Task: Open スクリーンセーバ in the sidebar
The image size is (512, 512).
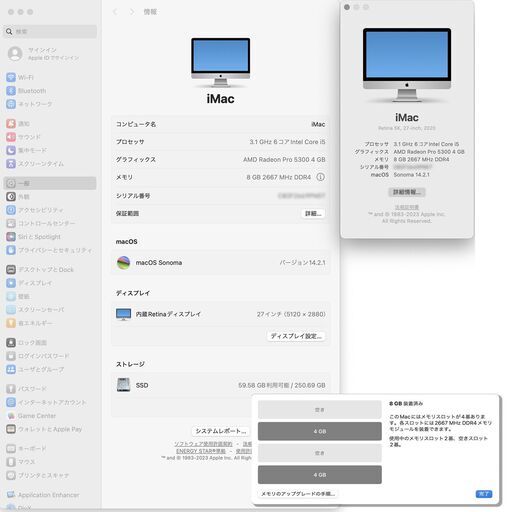Action: (x=50, y=310)
